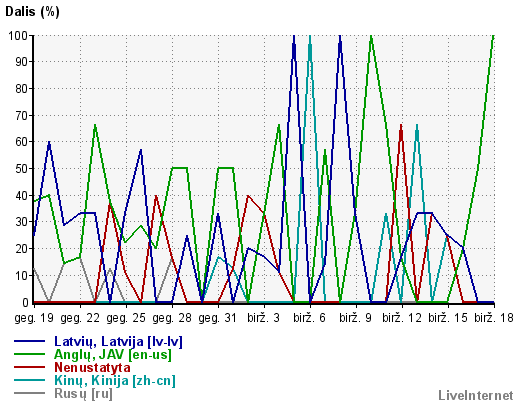
Task: Click the birž. 6 date axis label
Action: [310, 318]
